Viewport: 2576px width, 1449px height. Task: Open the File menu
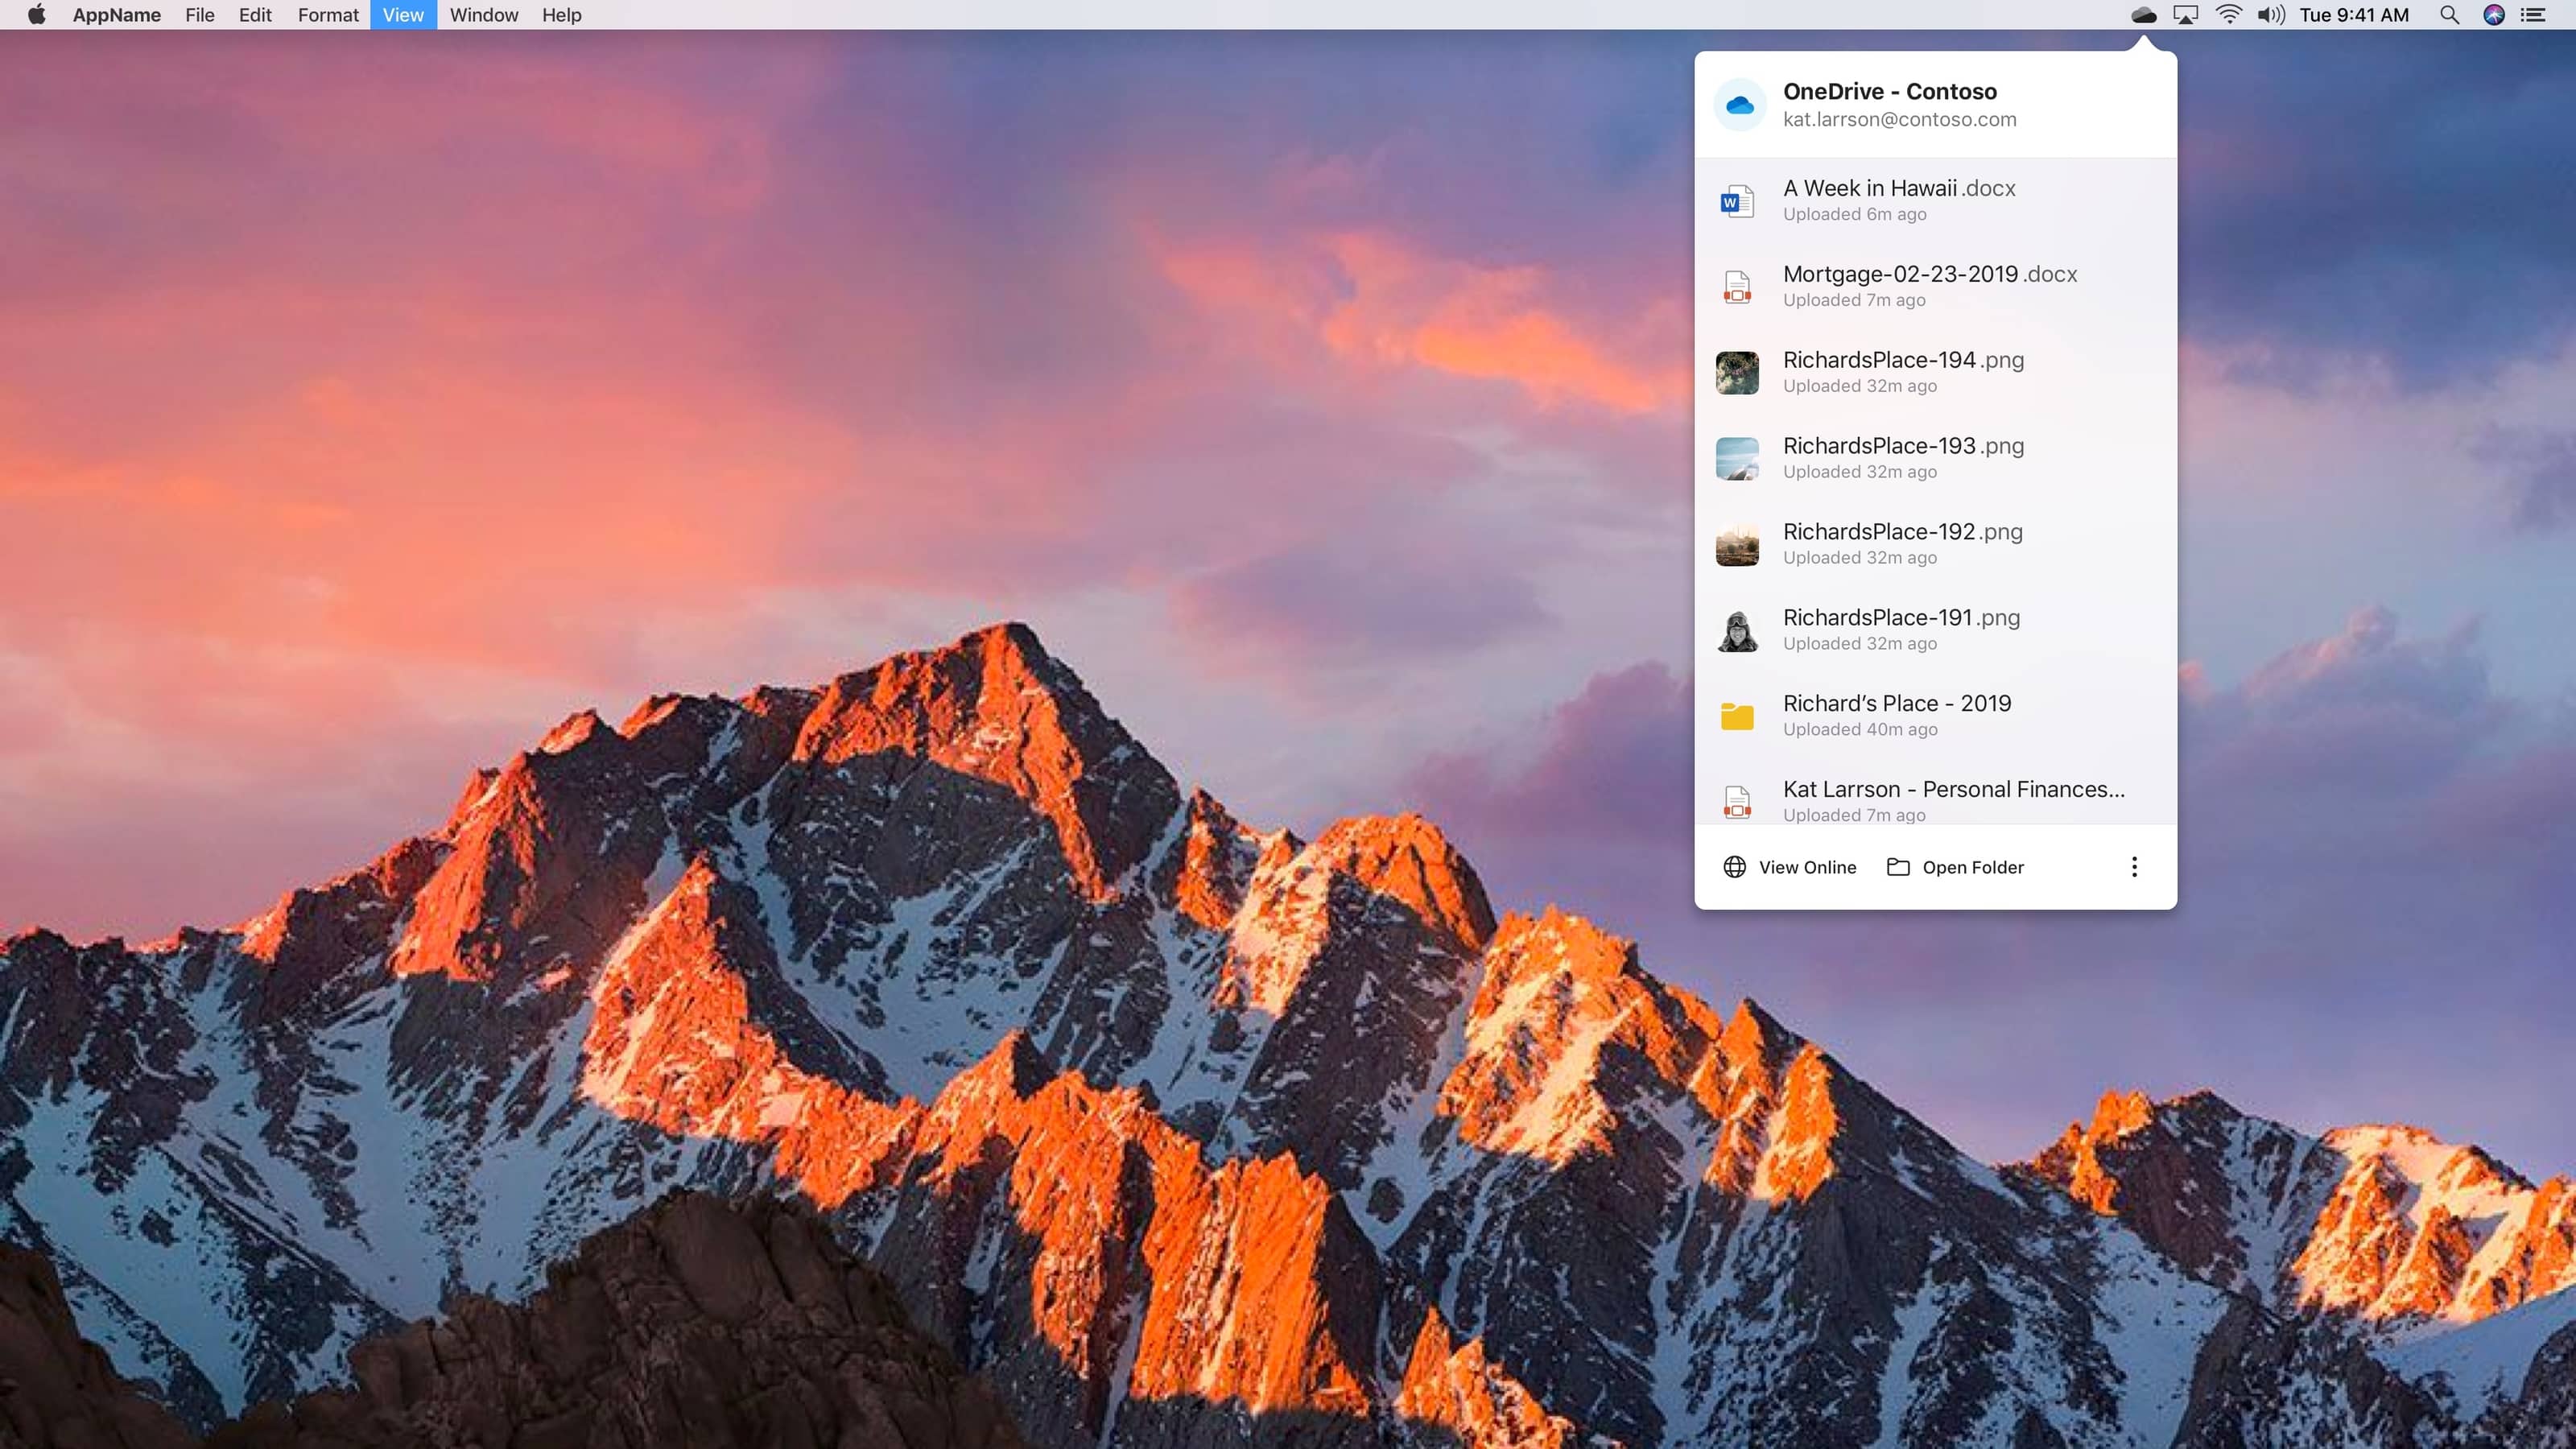pyautogui.click(x=199, y=15)
